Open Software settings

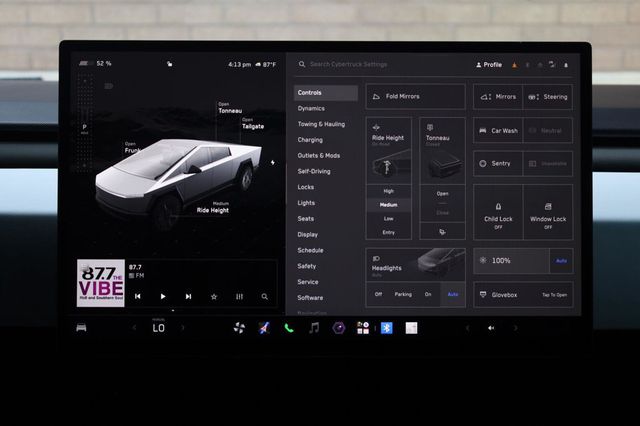(310, 298)
